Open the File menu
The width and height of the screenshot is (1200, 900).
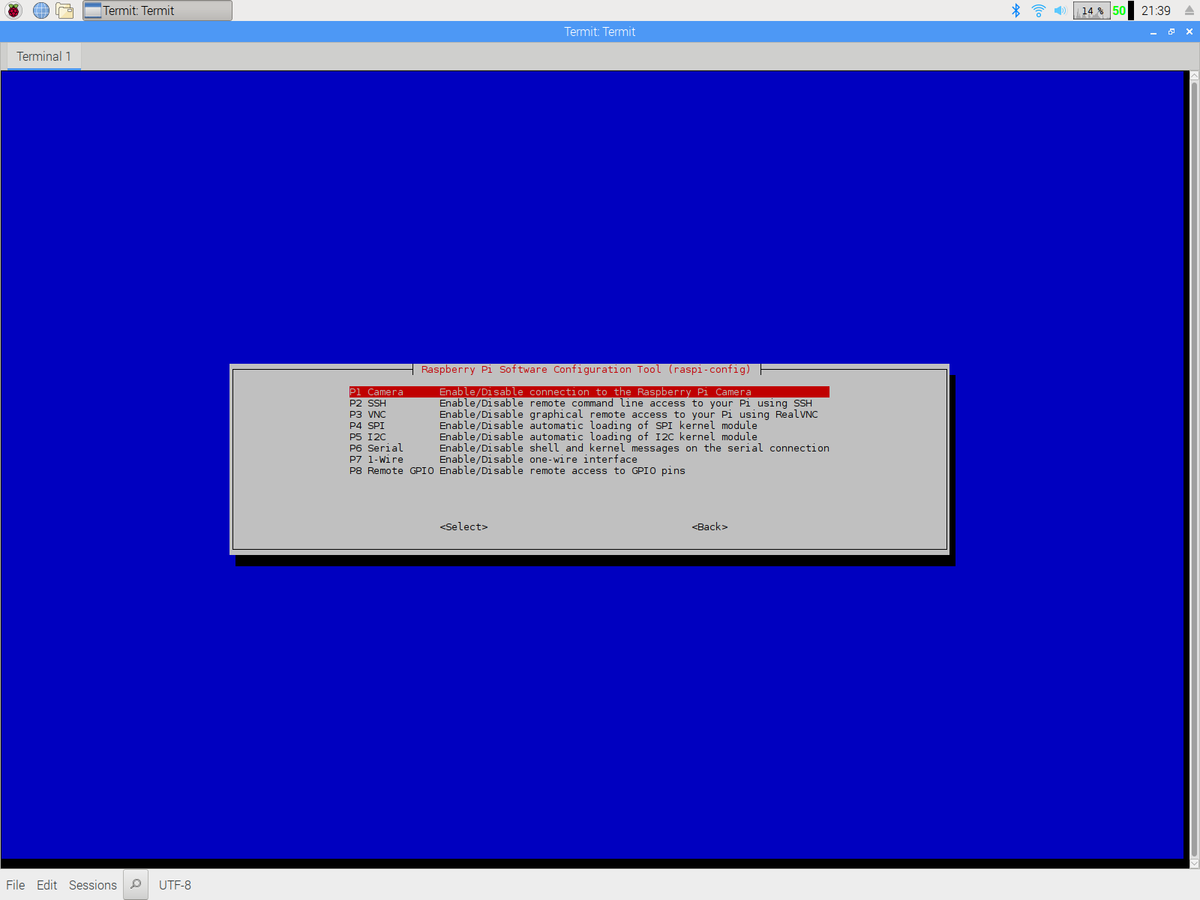coord(16,885)
